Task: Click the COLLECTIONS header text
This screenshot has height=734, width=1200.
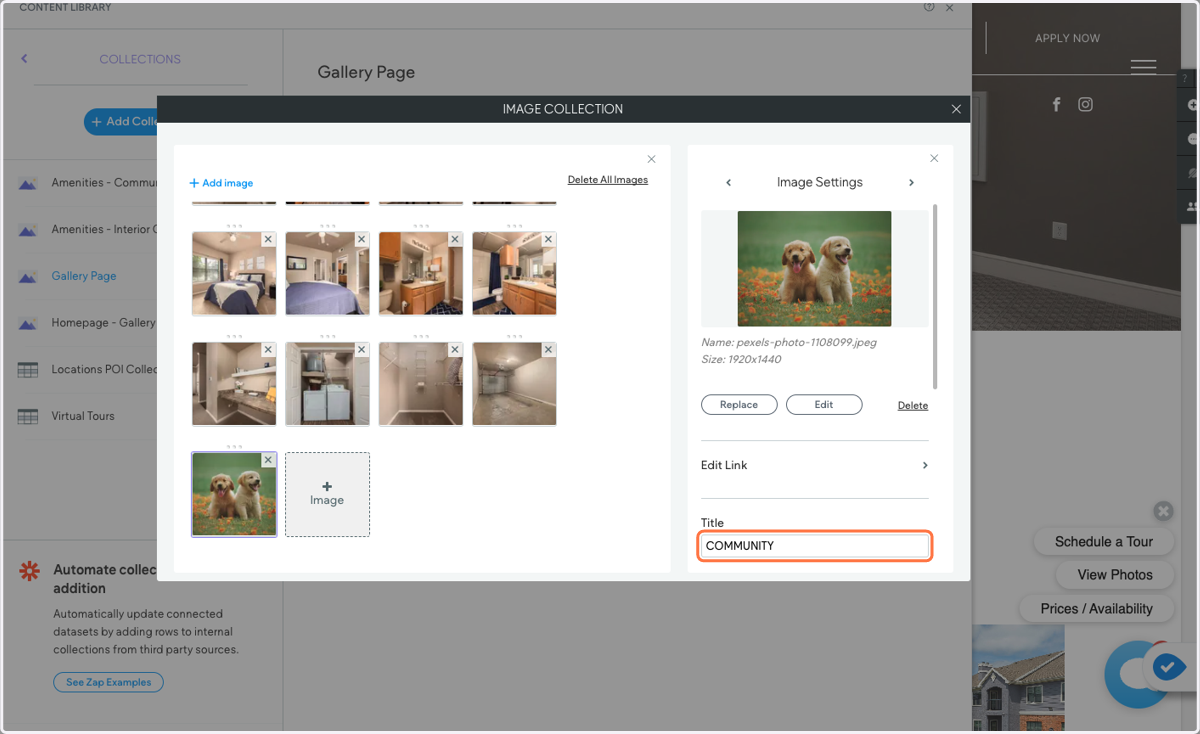Action: click(x=140, y=59)
